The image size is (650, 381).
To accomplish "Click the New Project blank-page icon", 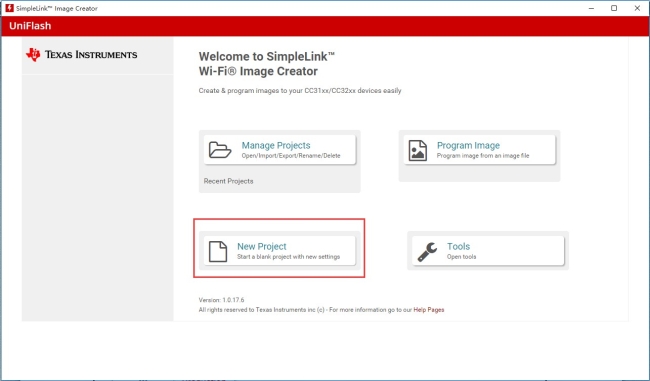I will pos(218,251).
